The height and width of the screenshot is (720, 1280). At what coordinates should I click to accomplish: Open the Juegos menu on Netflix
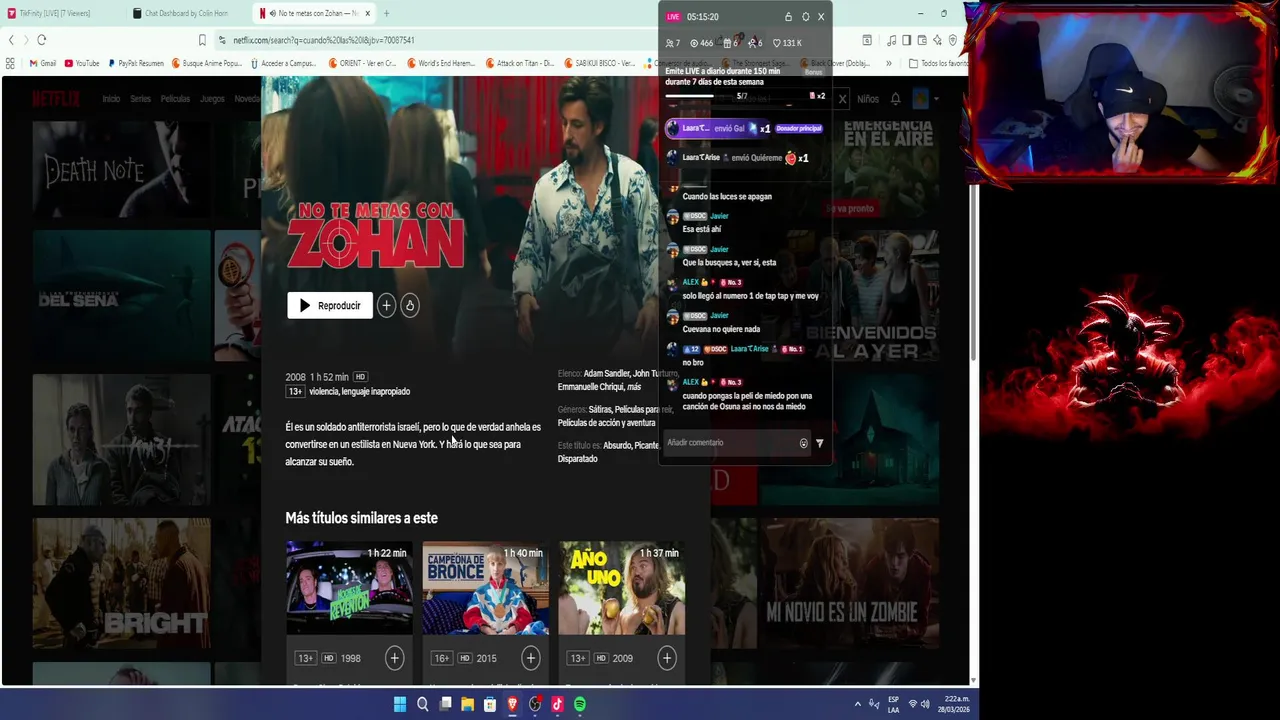(212, 99)
